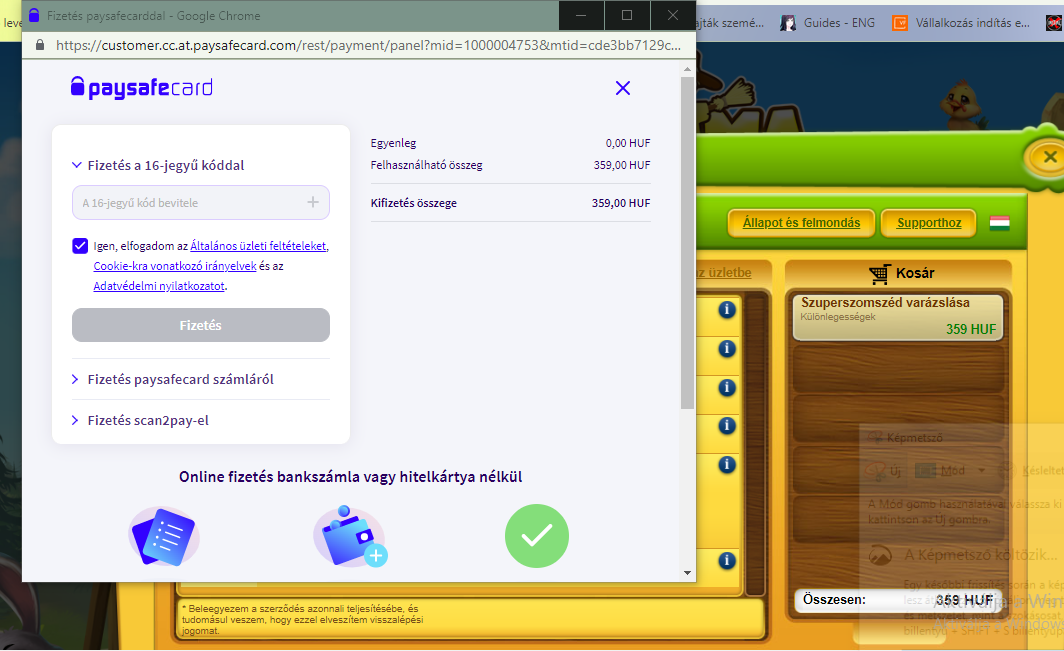Click the grey Fizetés button
This screenshot has width=1064, height=651.
(201, 325)
